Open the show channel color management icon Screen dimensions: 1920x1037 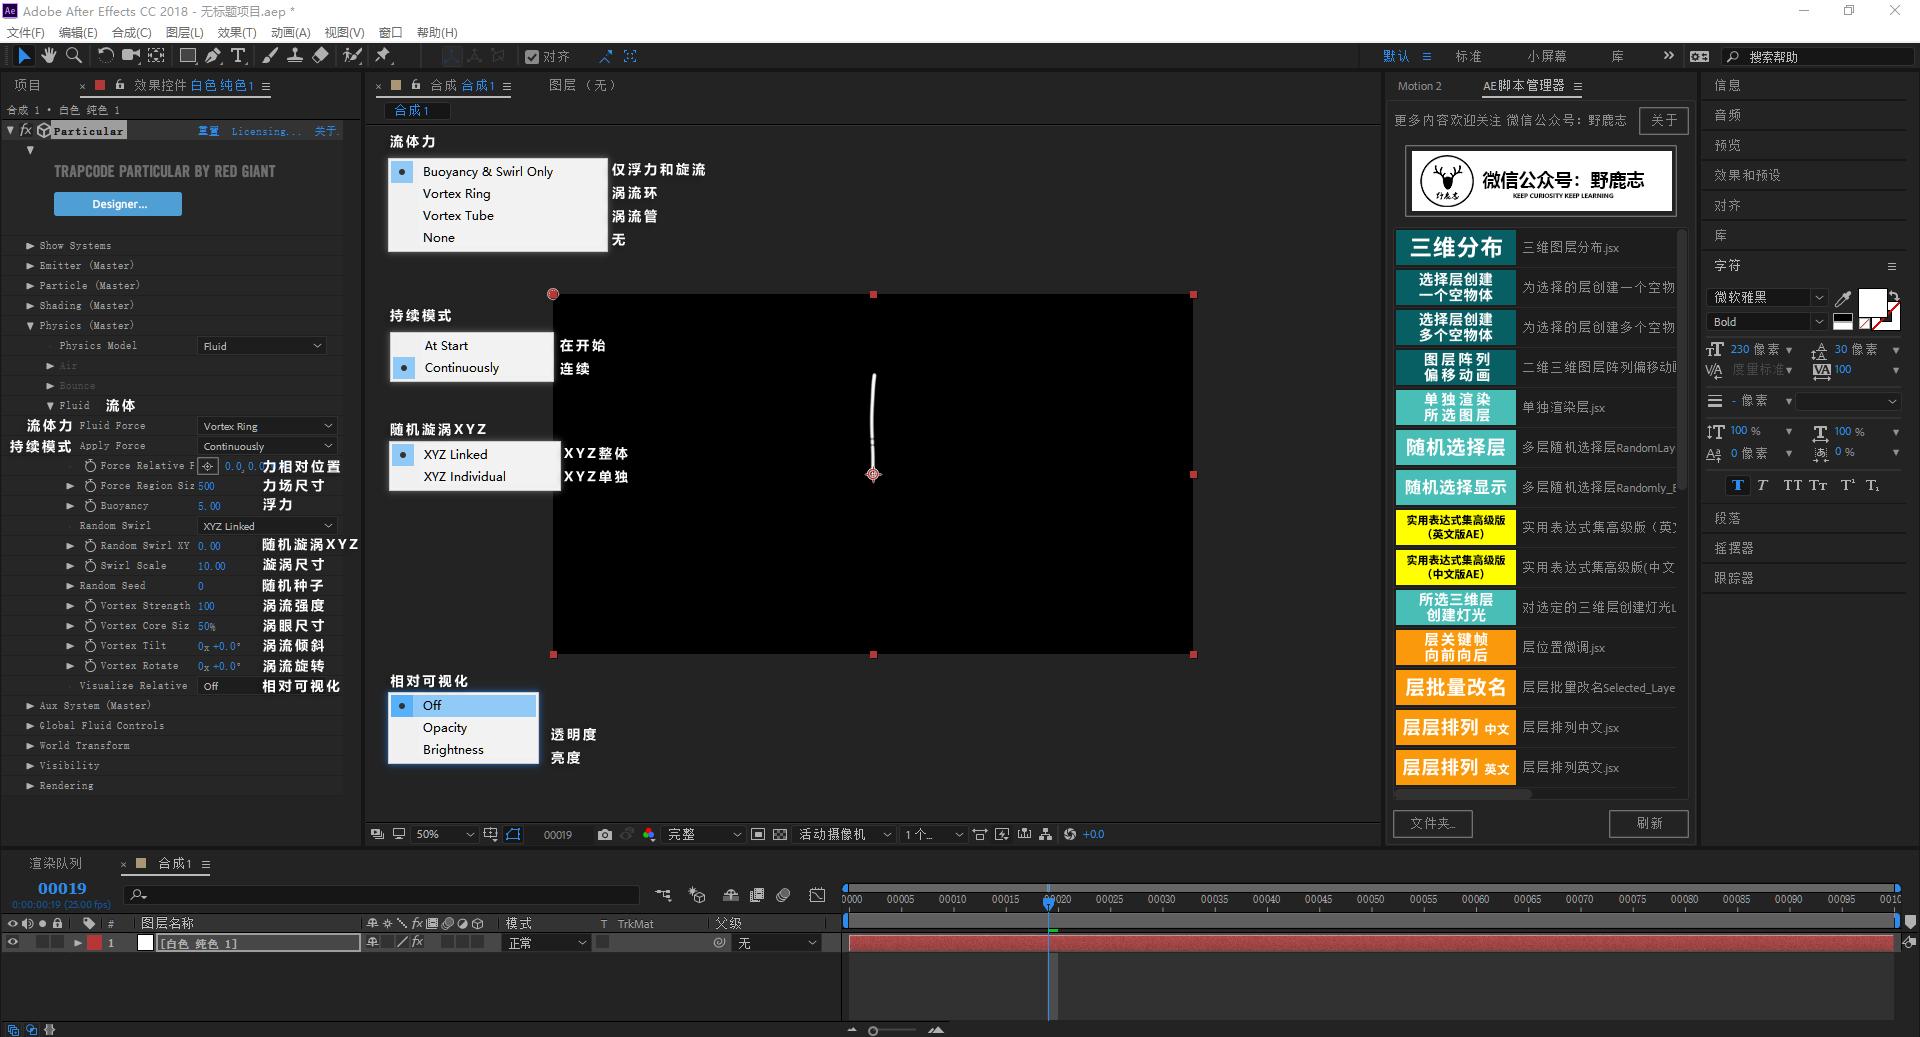pyautogui.click(x=649, y=834)
